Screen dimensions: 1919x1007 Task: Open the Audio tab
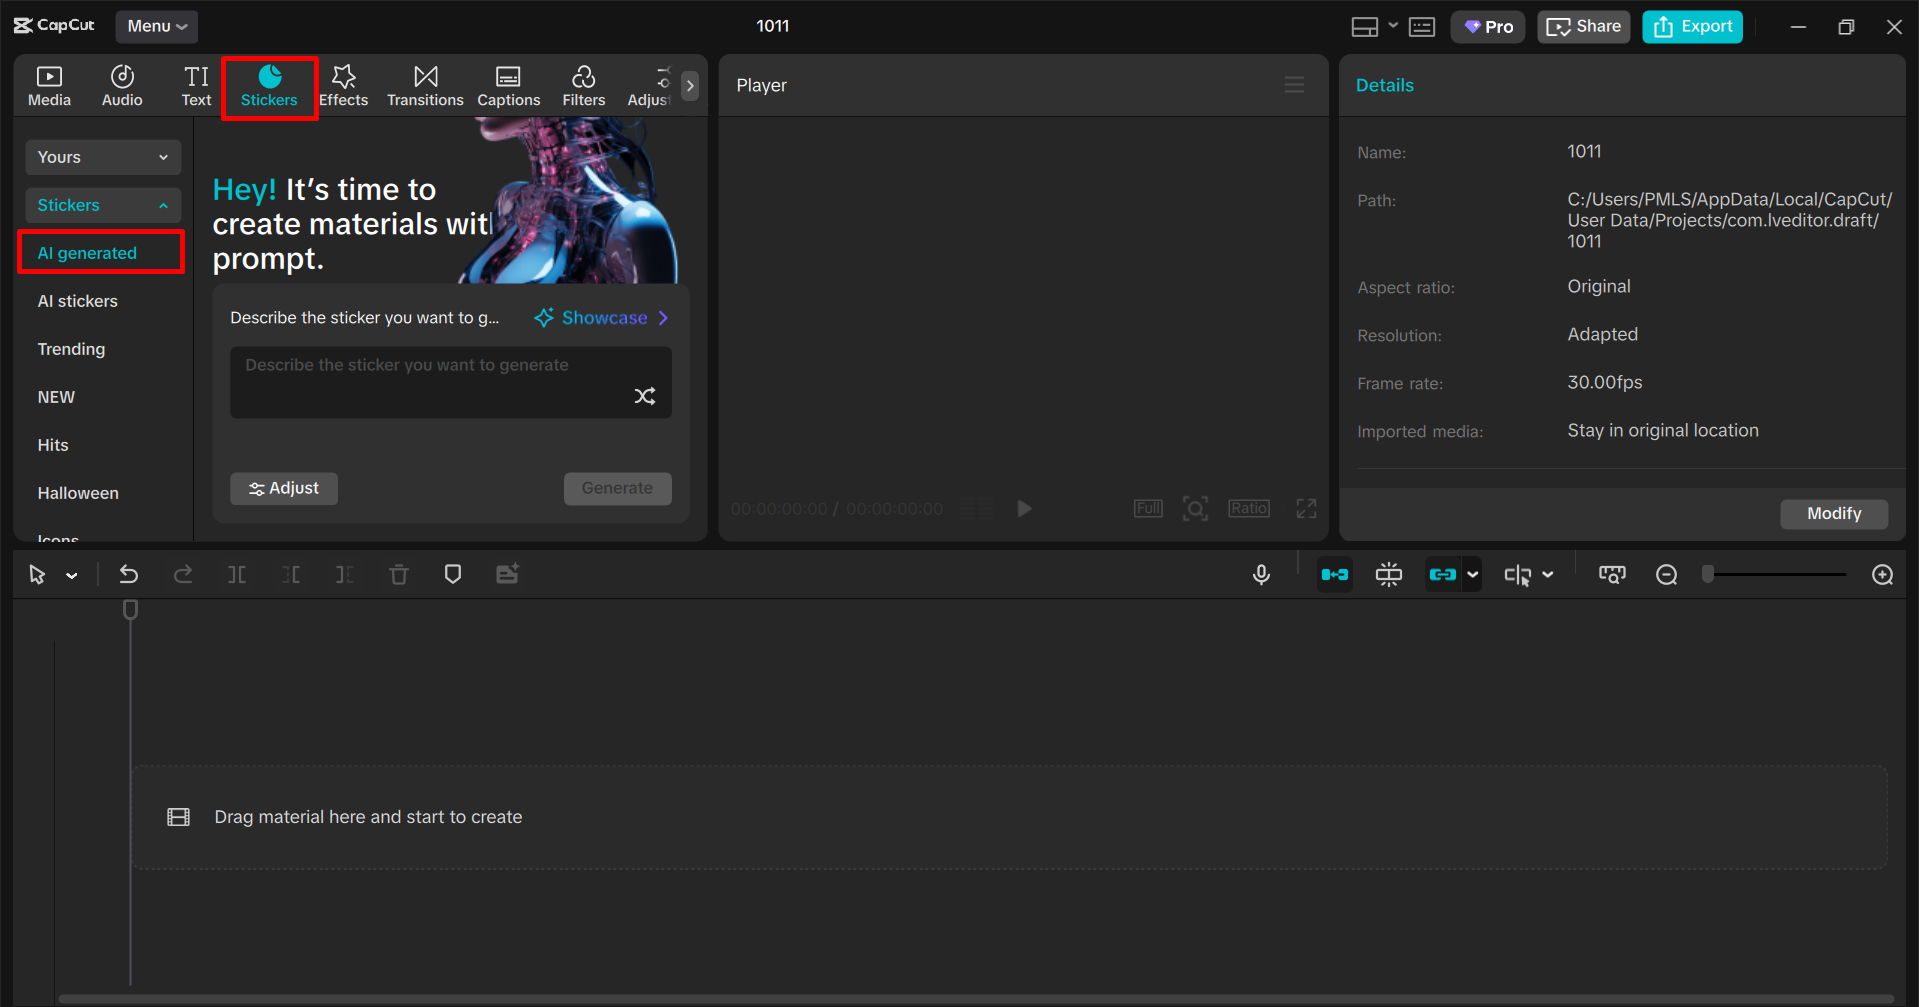point(122,86)
